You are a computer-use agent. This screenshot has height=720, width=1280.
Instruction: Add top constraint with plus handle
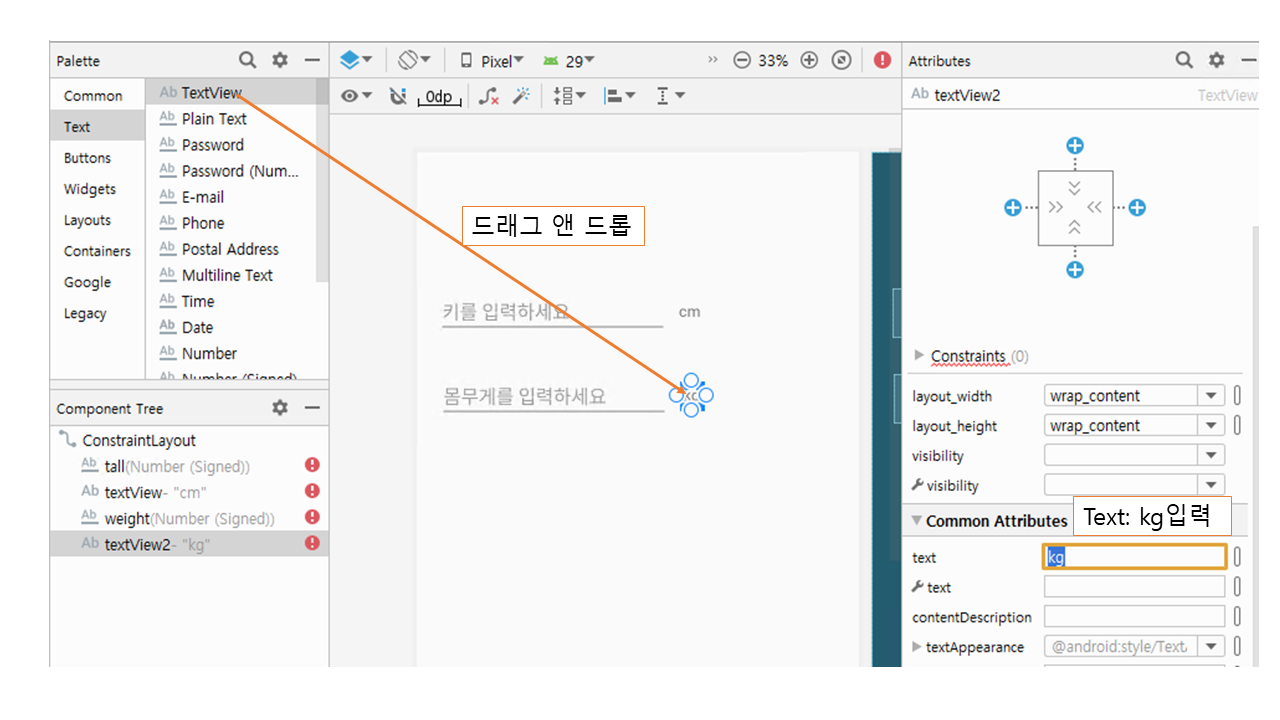pos(1075,146)
